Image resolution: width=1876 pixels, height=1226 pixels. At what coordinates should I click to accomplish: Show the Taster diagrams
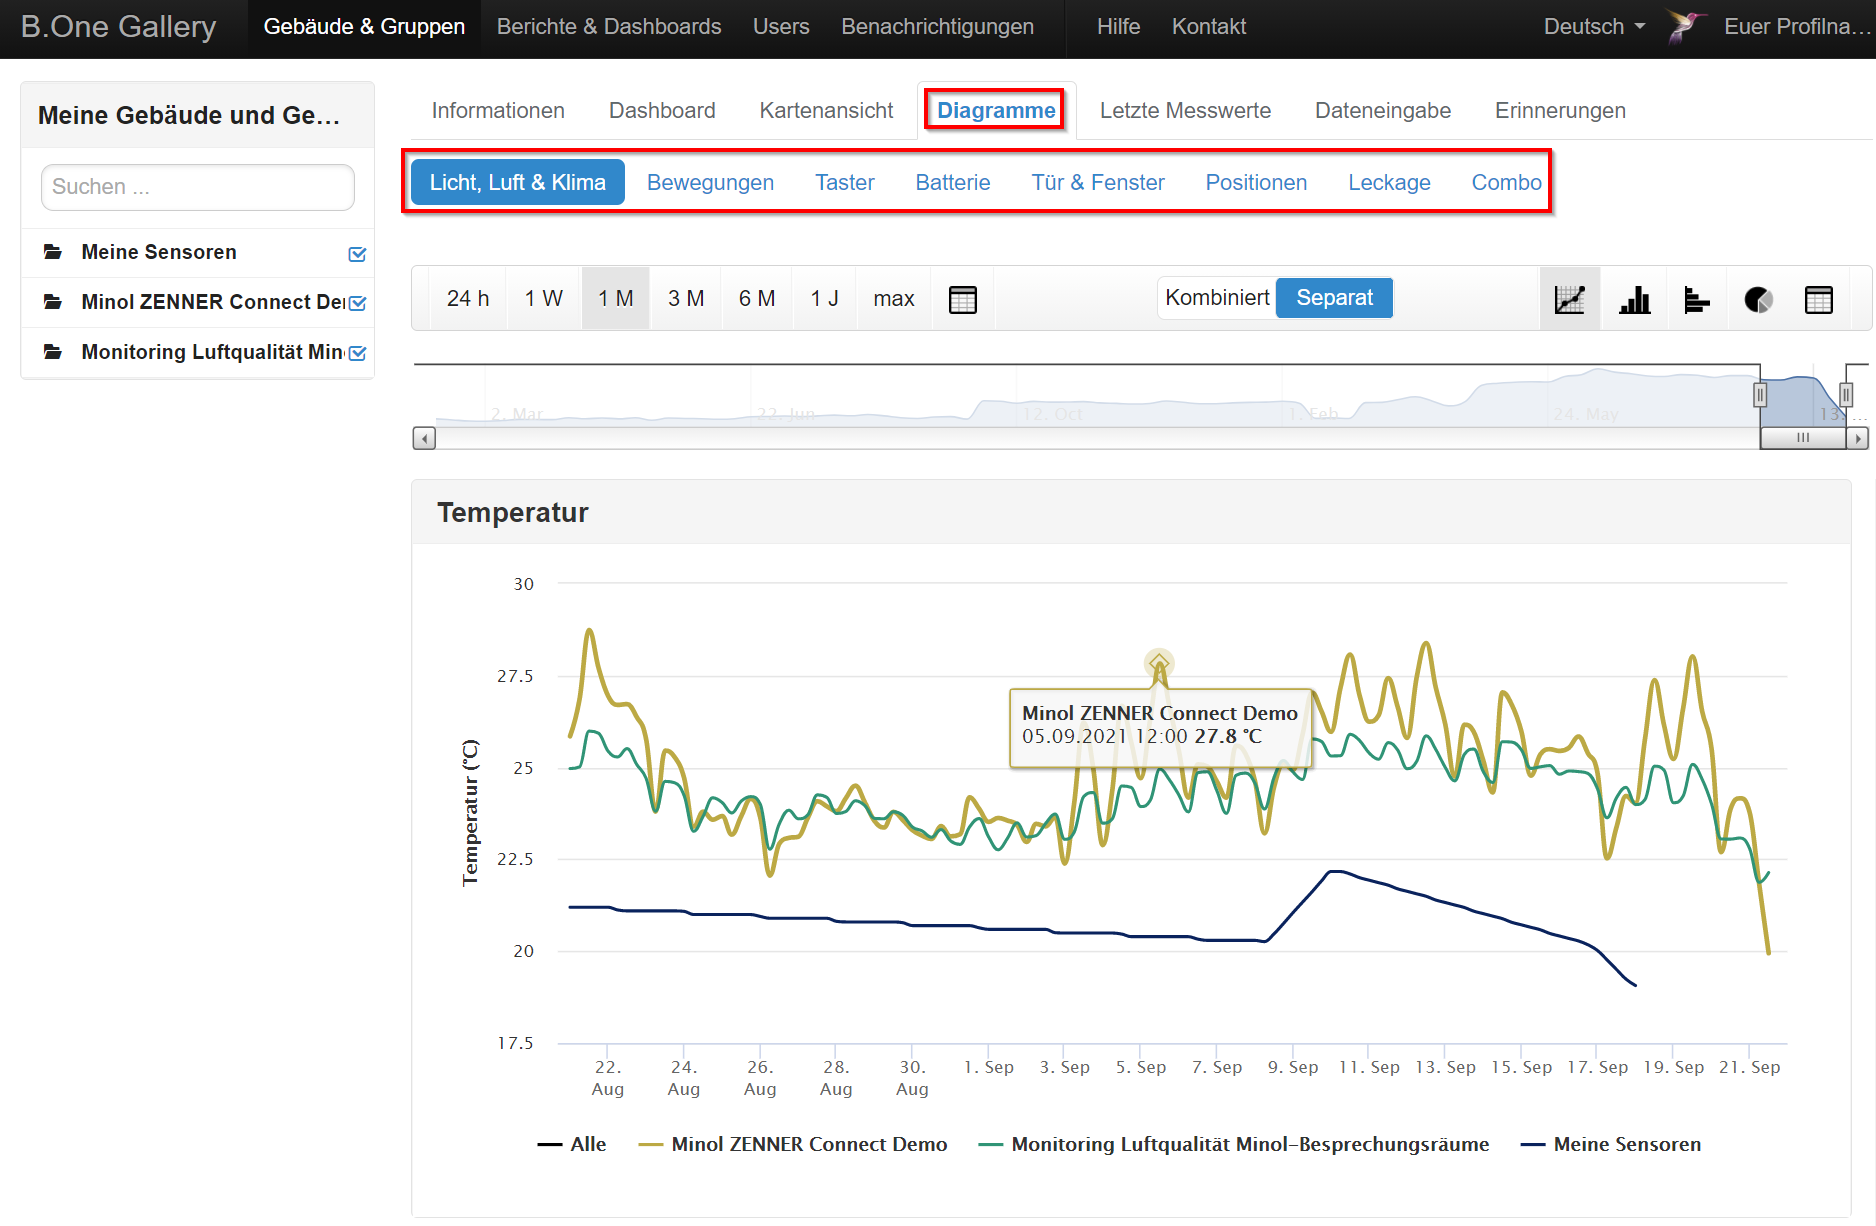pos(844,182)
